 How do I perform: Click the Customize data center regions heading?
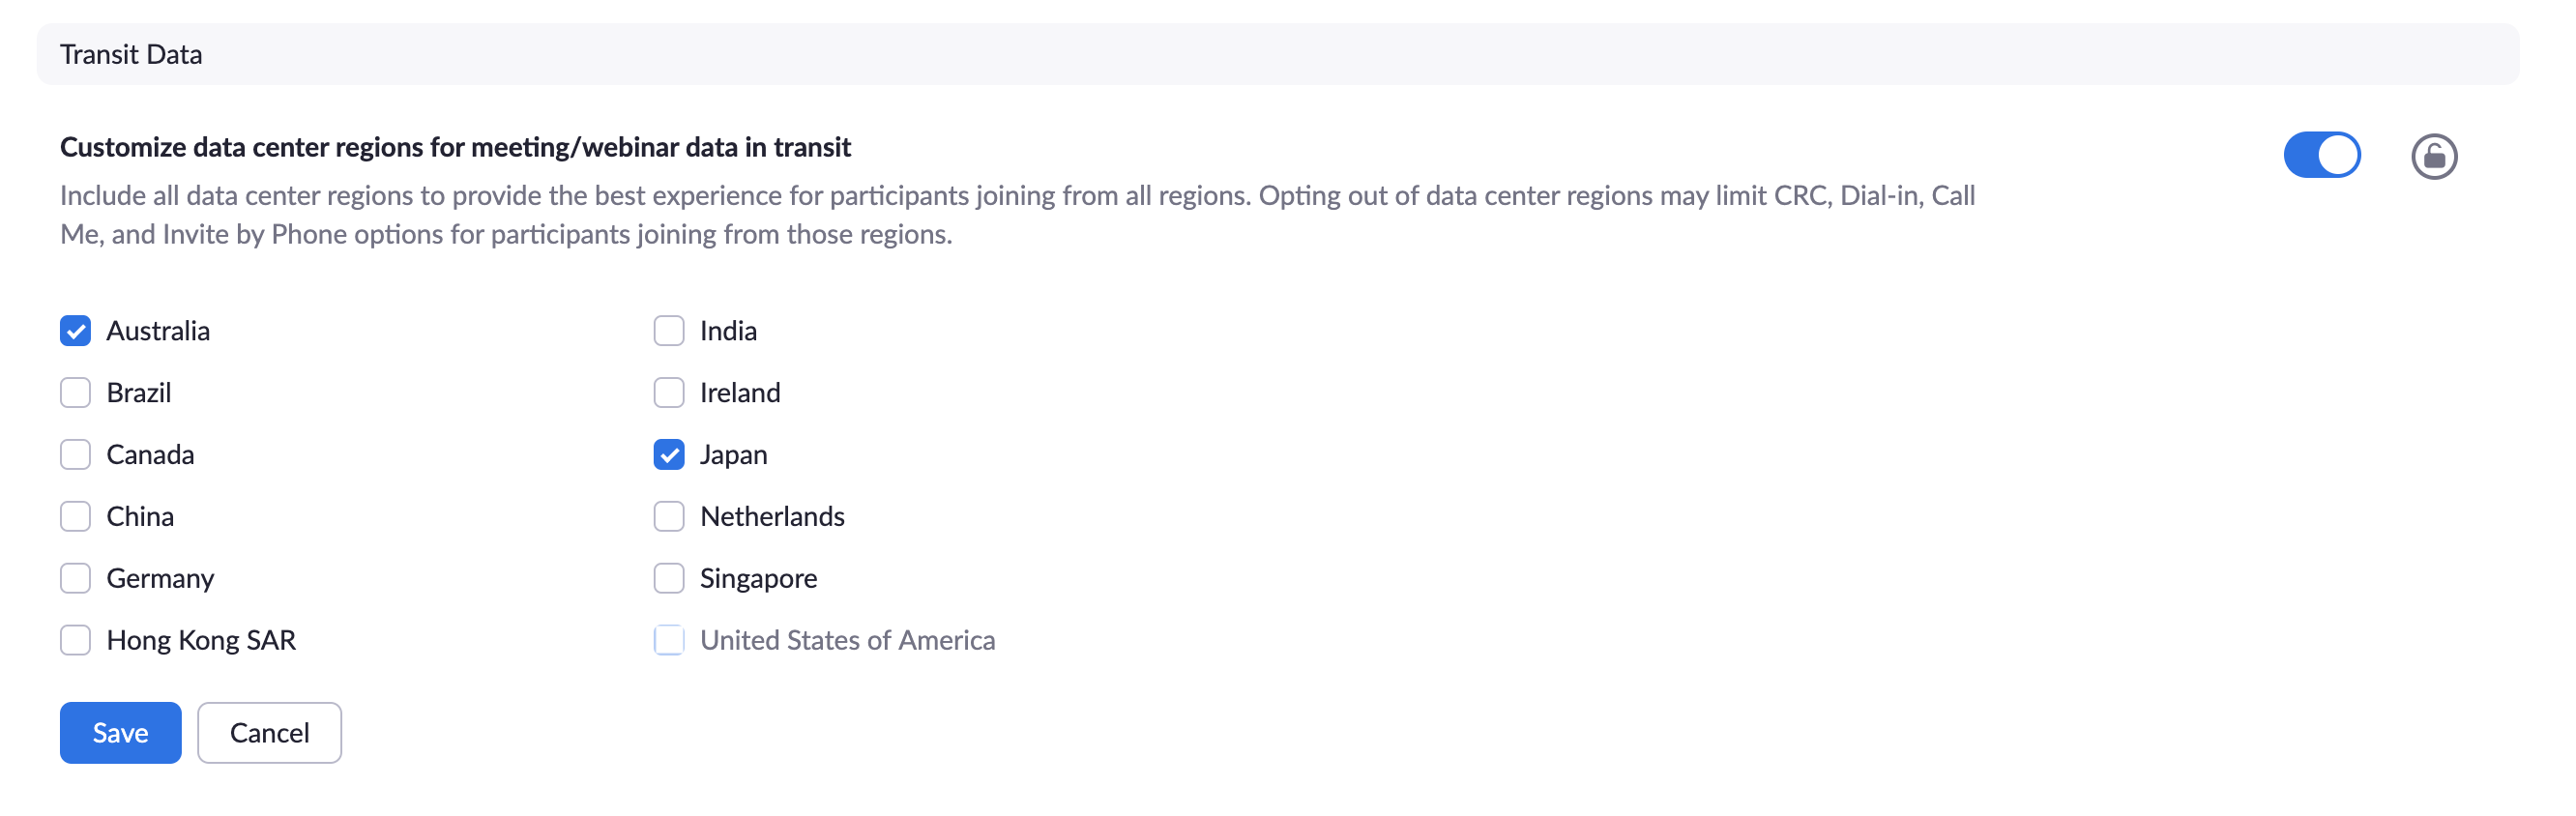point(455,147)
